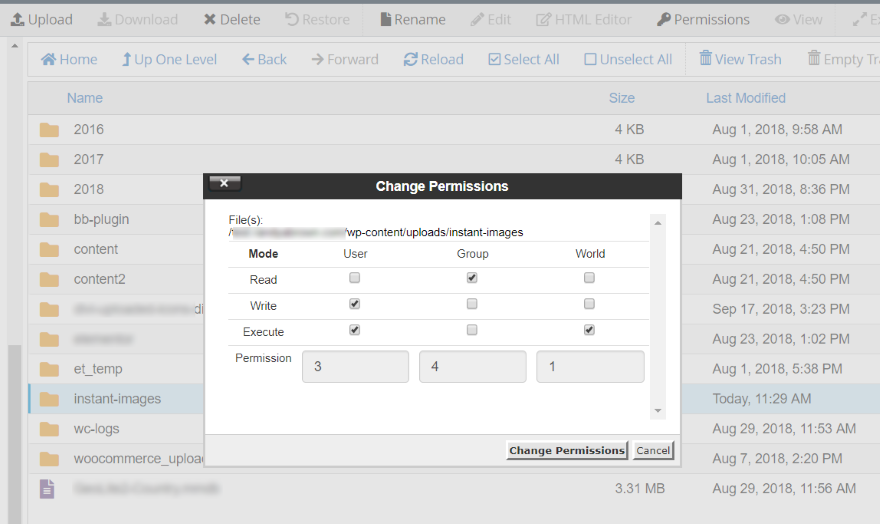Open the Permissions tool with key icon
This screenshot has width=880, height=524.
coord(703,20)
